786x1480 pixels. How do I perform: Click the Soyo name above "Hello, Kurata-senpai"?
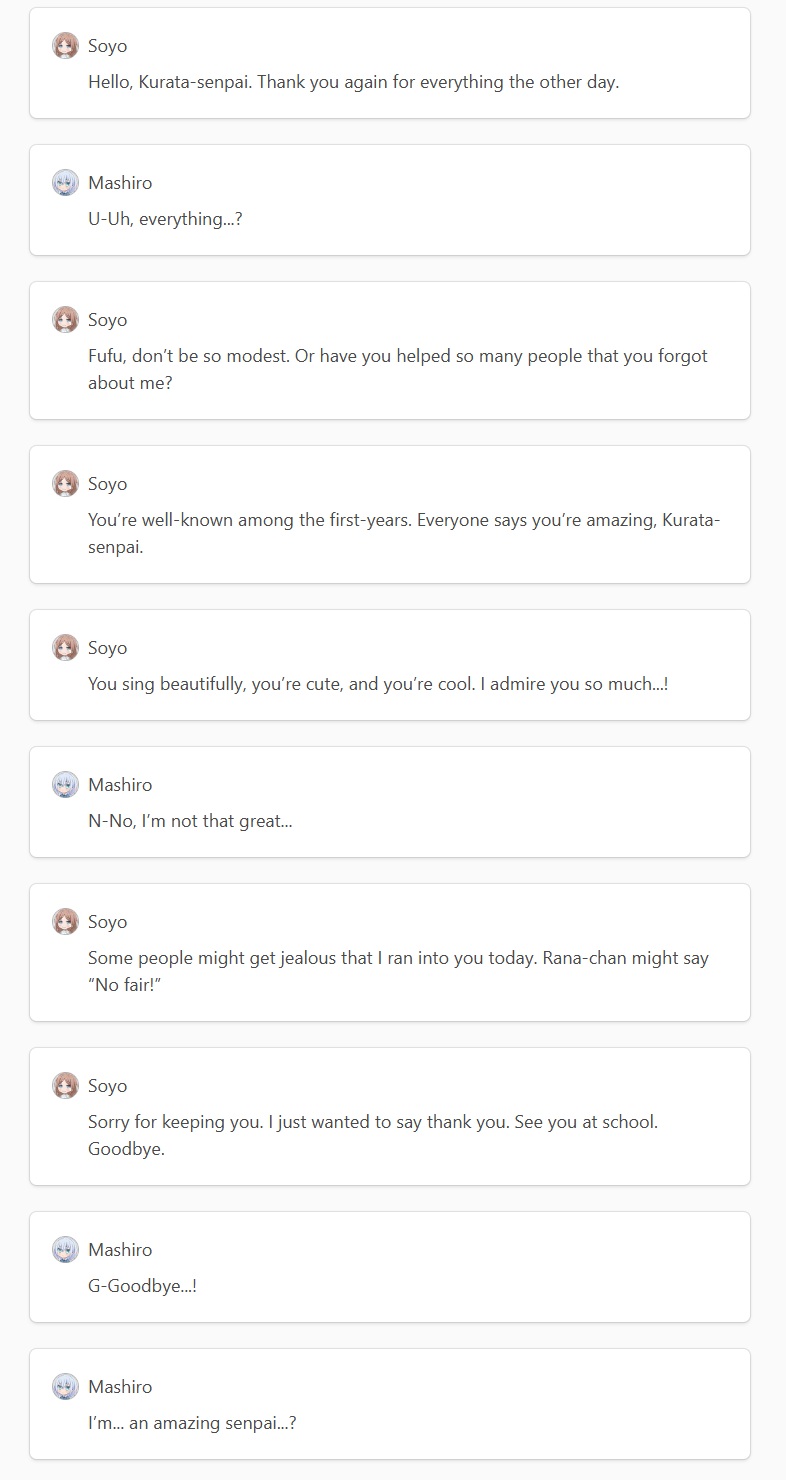point(108,46)
